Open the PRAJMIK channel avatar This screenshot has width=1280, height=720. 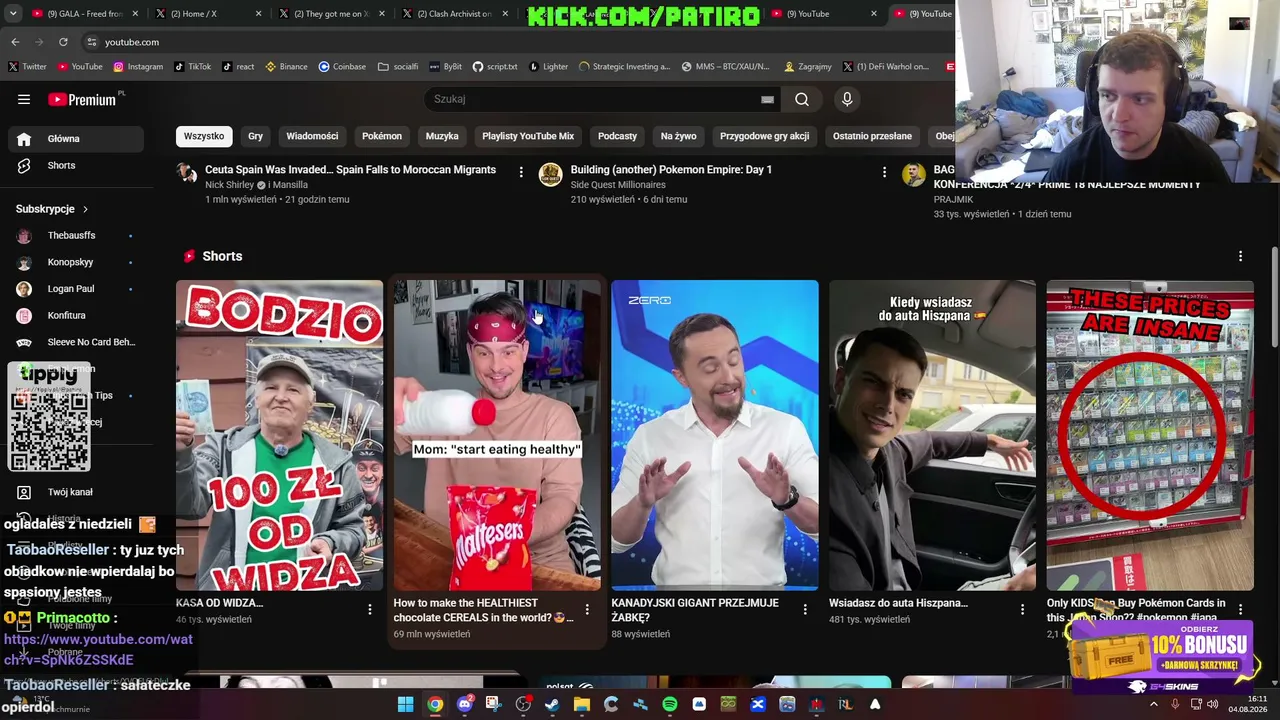pos(913,174)
